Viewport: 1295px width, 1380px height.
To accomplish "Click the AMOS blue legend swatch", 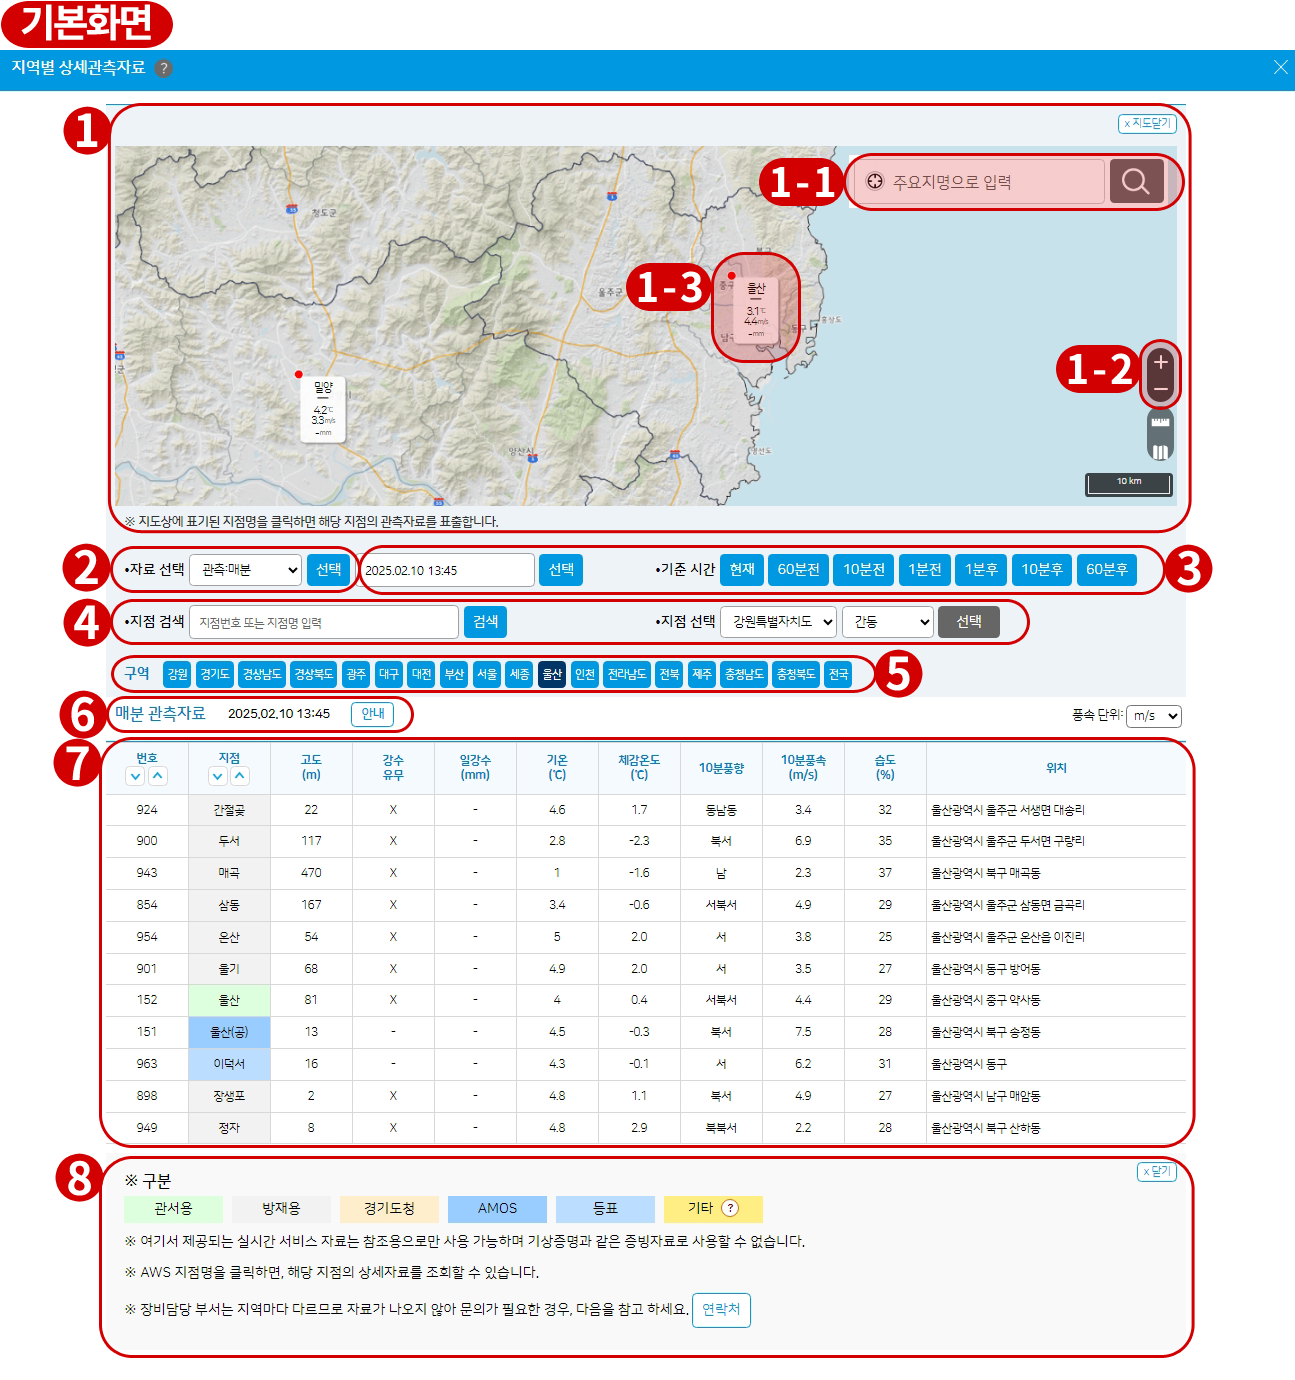I will pos(497,1209).
